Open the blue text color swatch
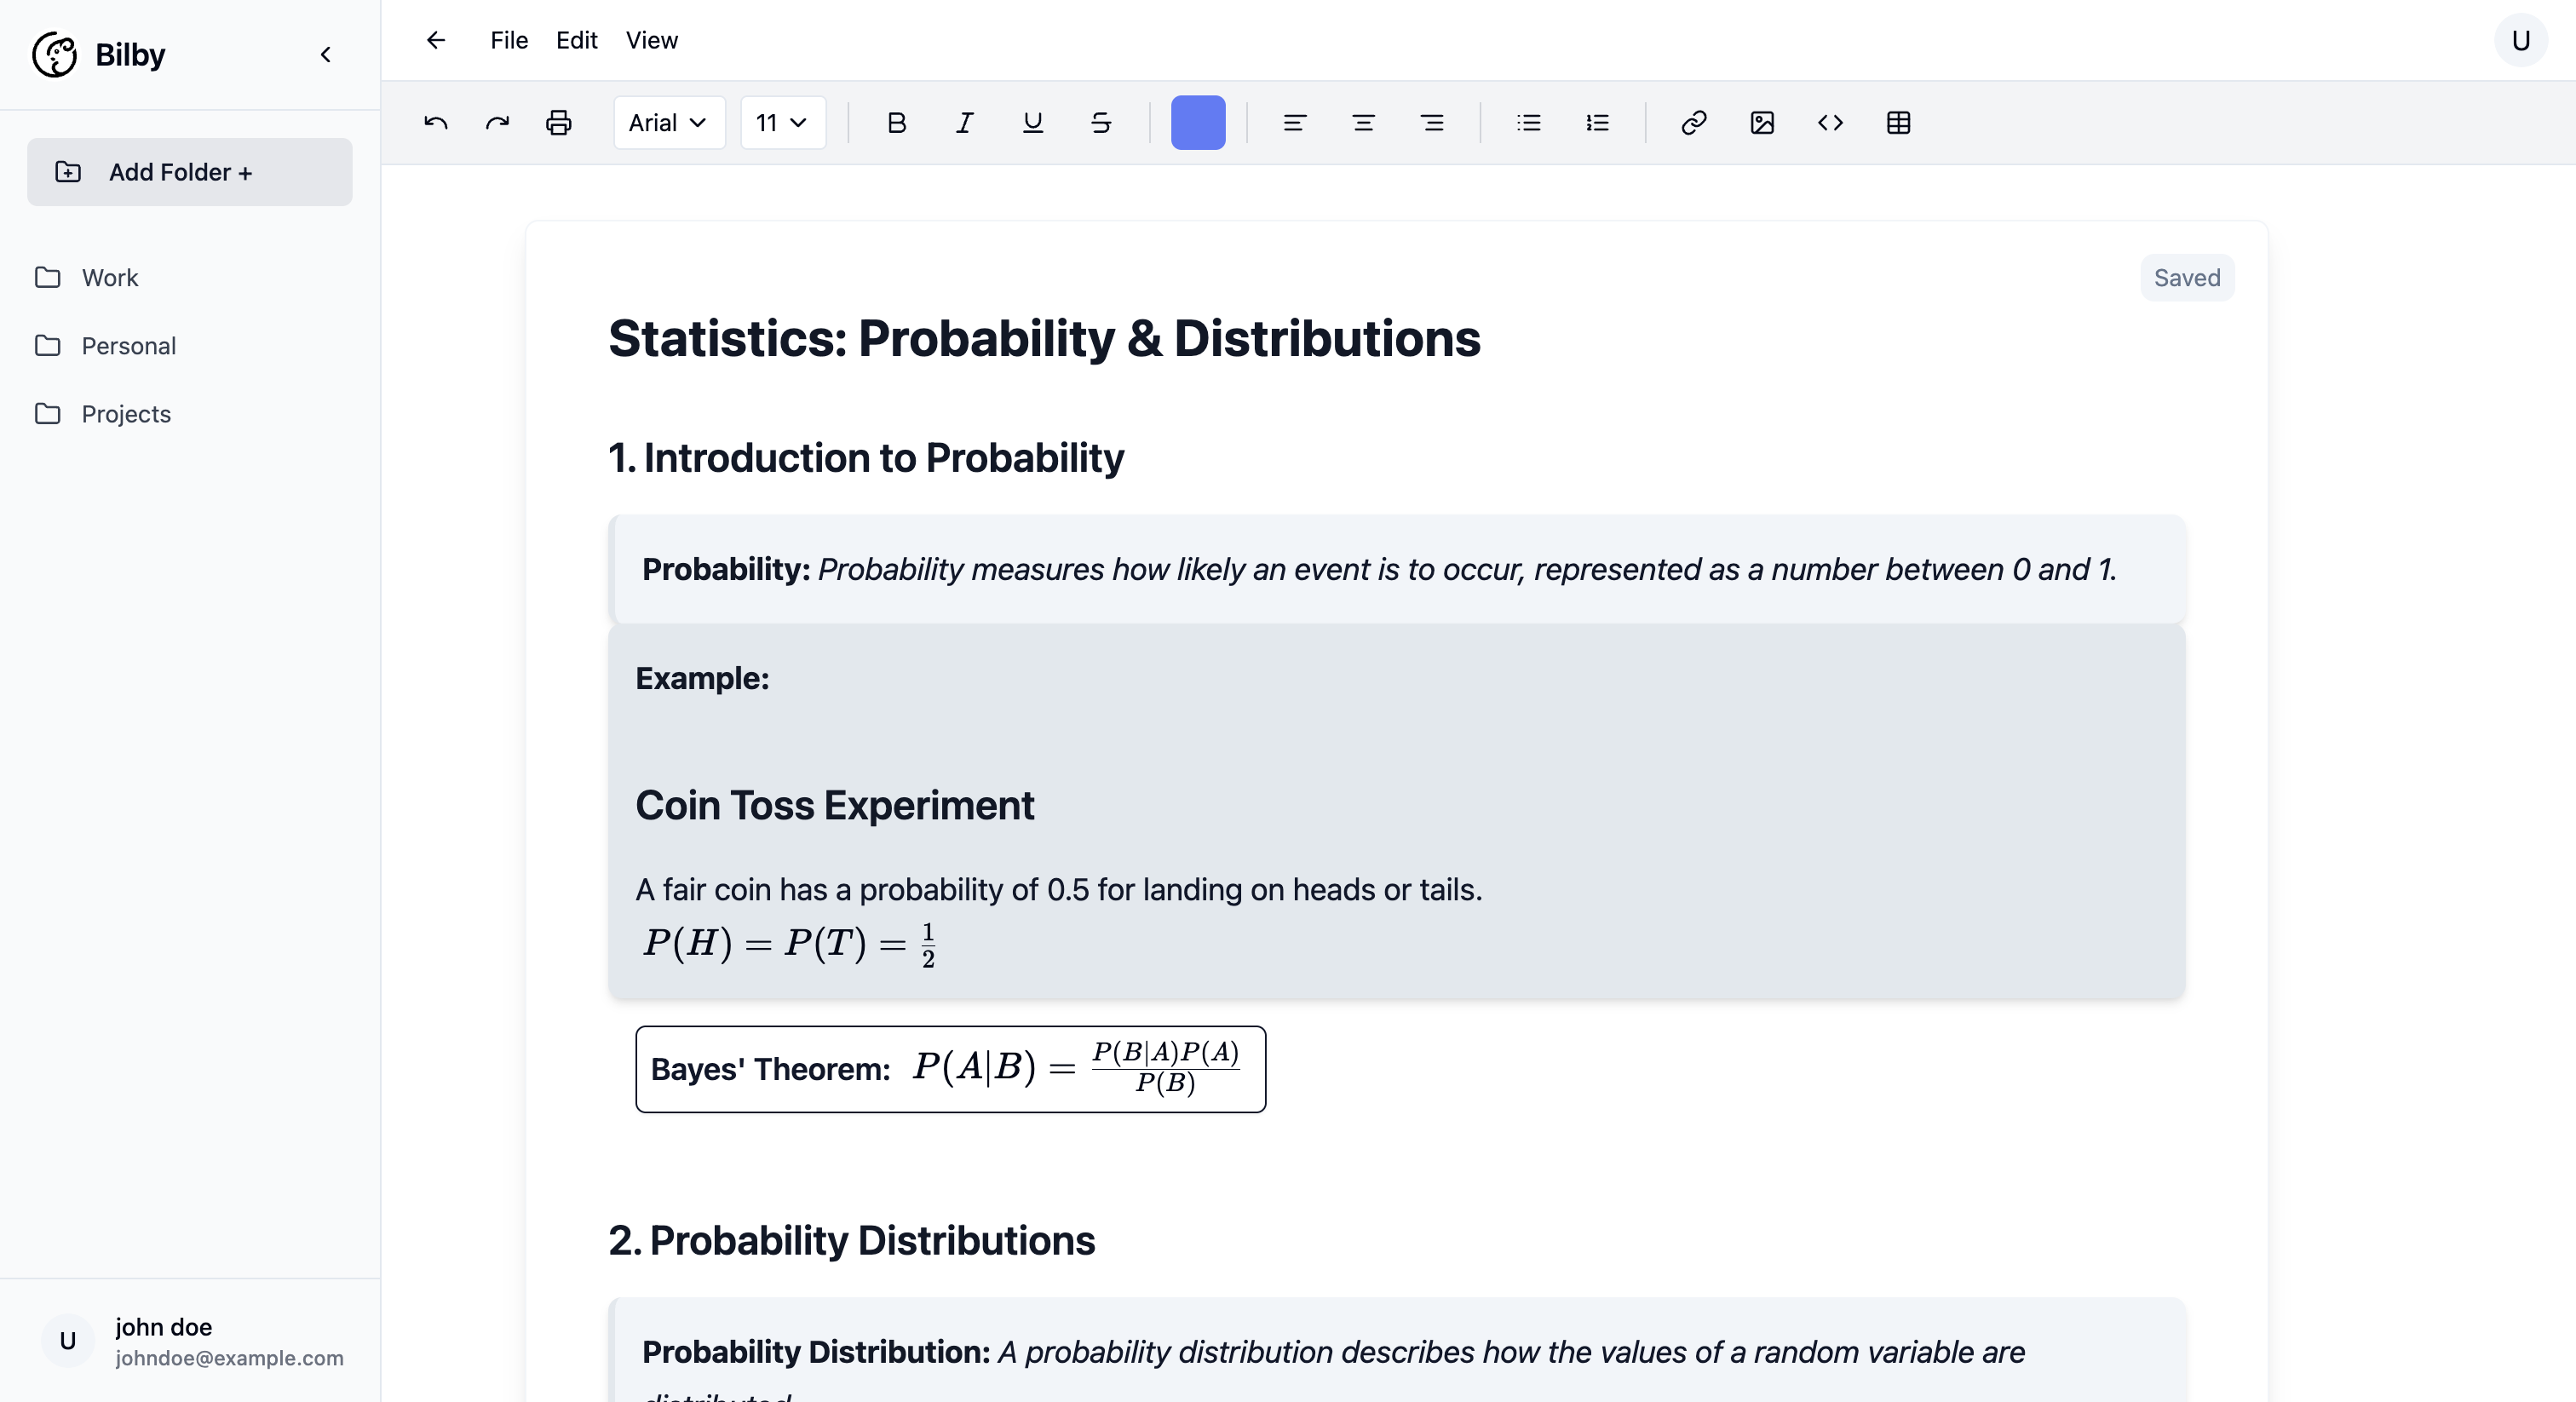 (1197, 123)
